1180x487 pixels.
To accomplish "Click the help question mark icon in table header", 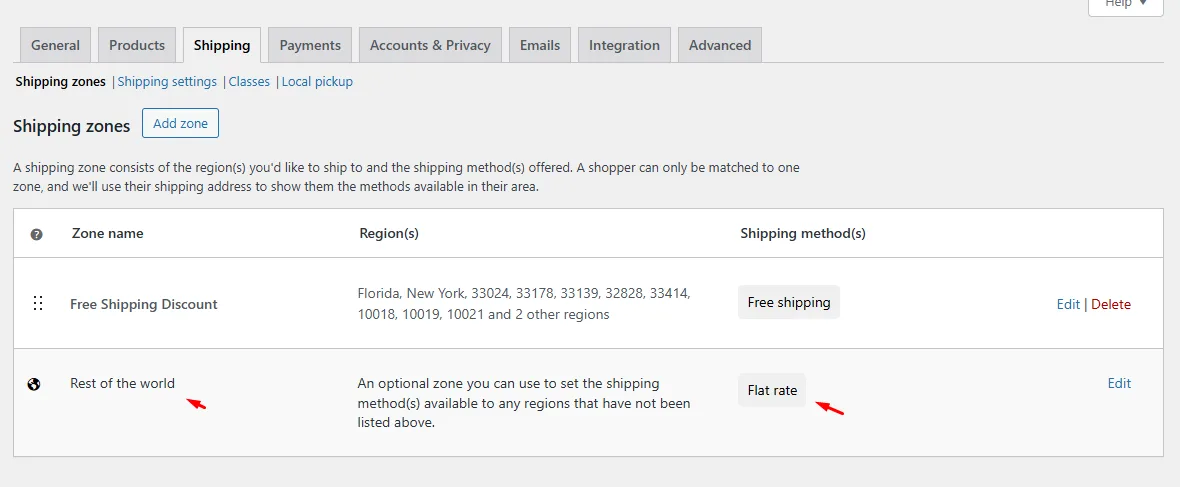I will pos(36,234).
